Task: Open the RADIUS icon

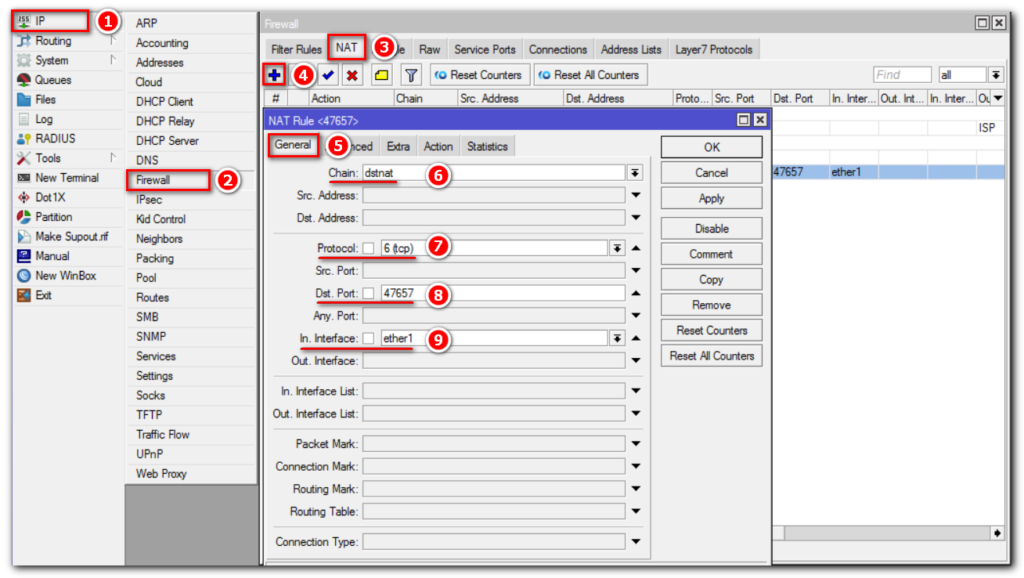Action: coord(24,138)
